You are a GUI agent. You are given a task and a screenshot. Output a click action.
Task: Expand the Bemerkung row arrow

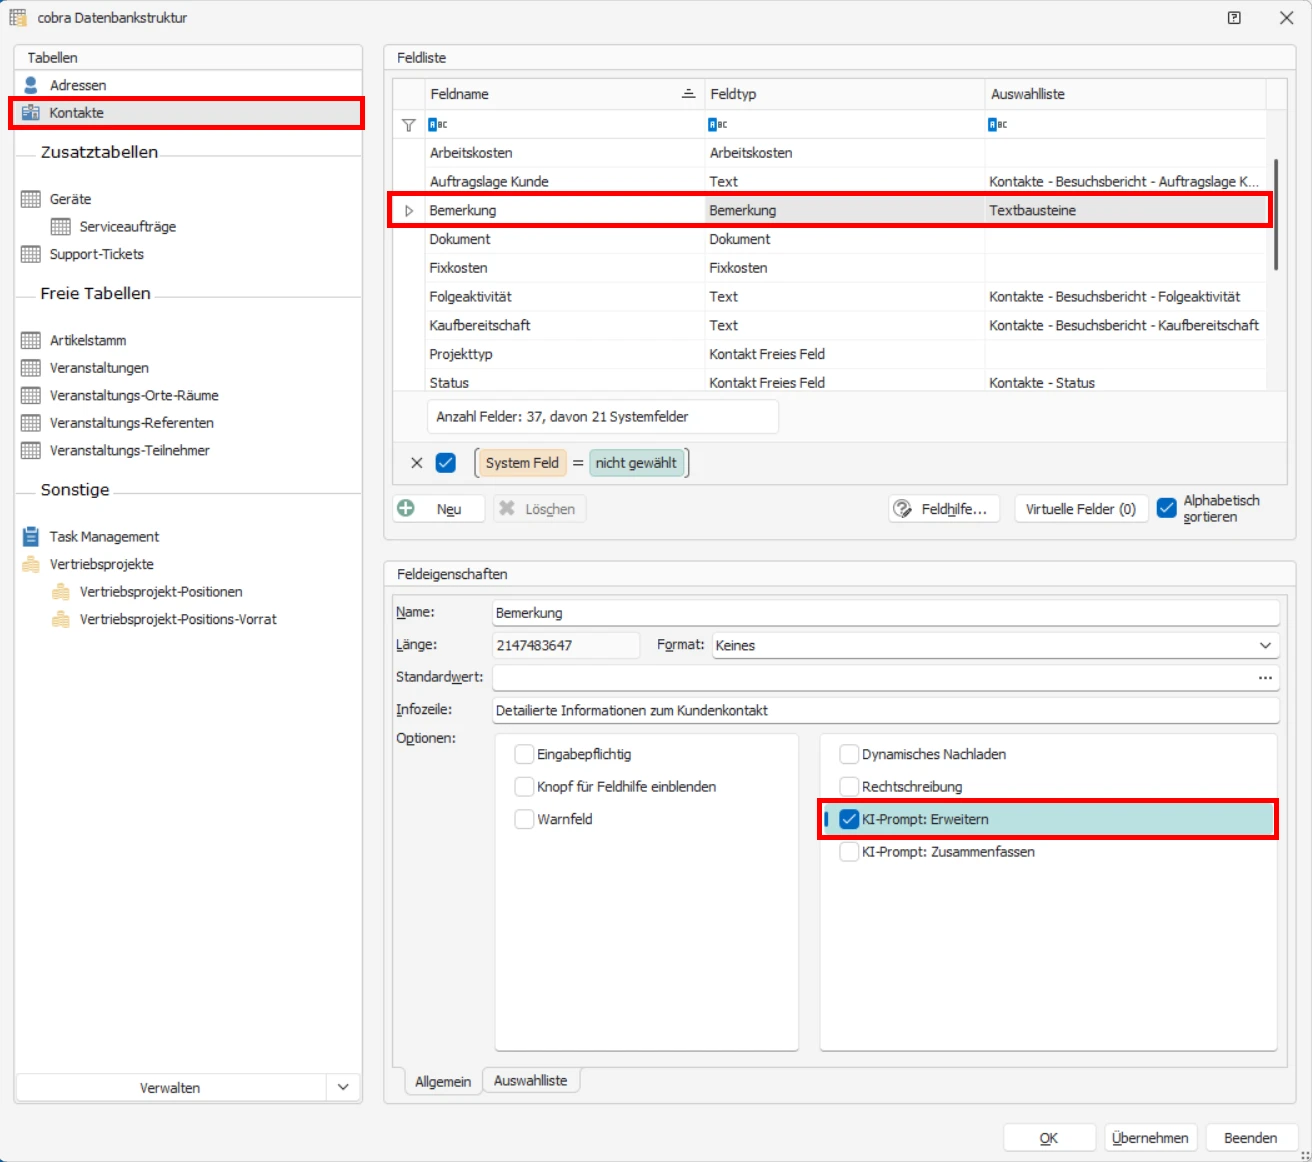click(408, 211)
